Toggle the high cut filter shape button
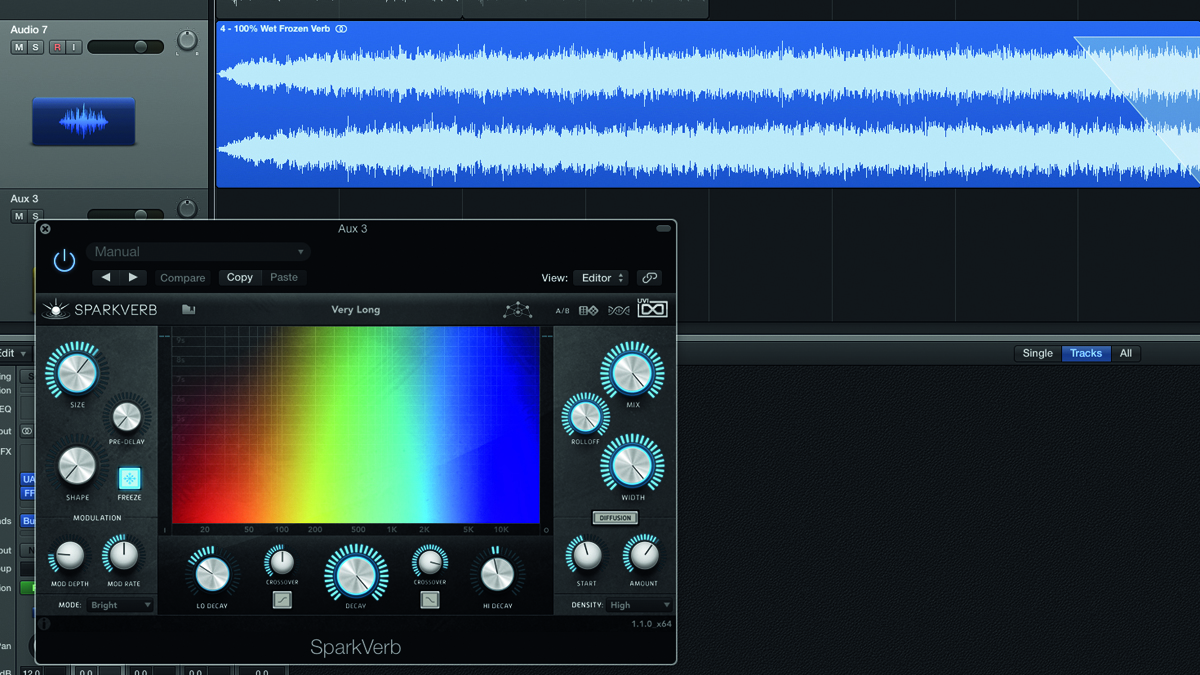Image resolution: width=1200 pixels, height=675 pixels. coord(429,600)
